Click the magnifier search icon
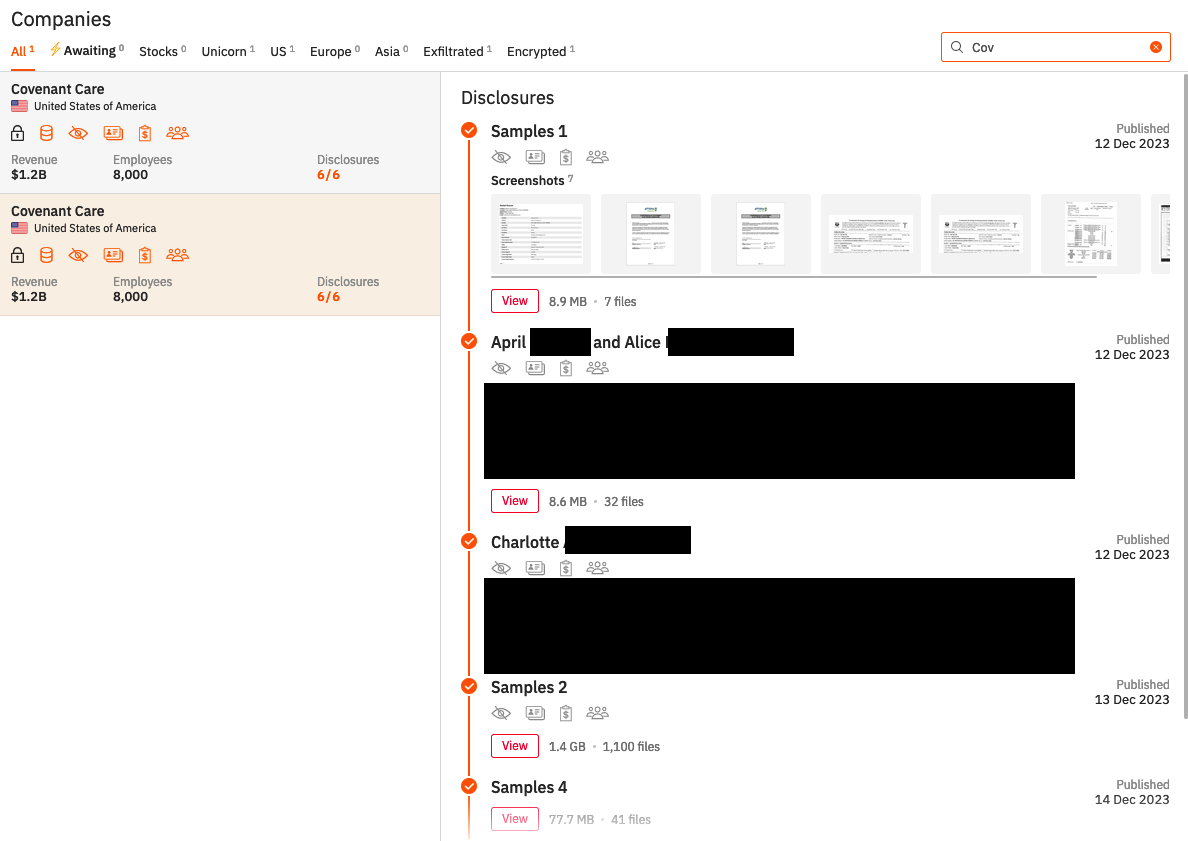Viewport: 1188px width, 841px height. 957,47
